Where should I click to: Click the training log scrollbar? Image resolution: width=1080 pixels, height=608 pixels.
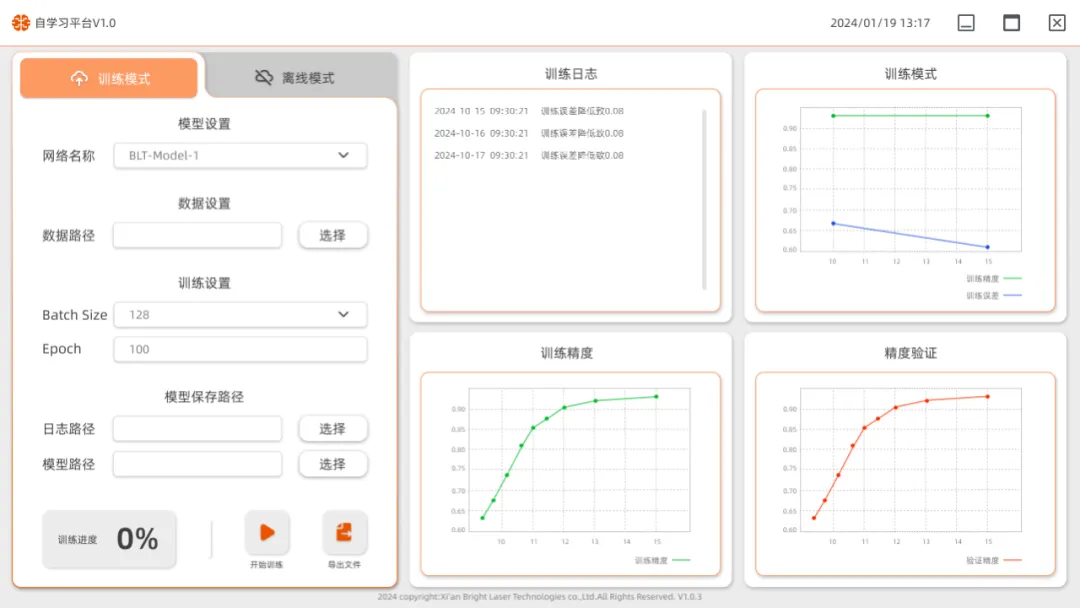coord(704,200)
